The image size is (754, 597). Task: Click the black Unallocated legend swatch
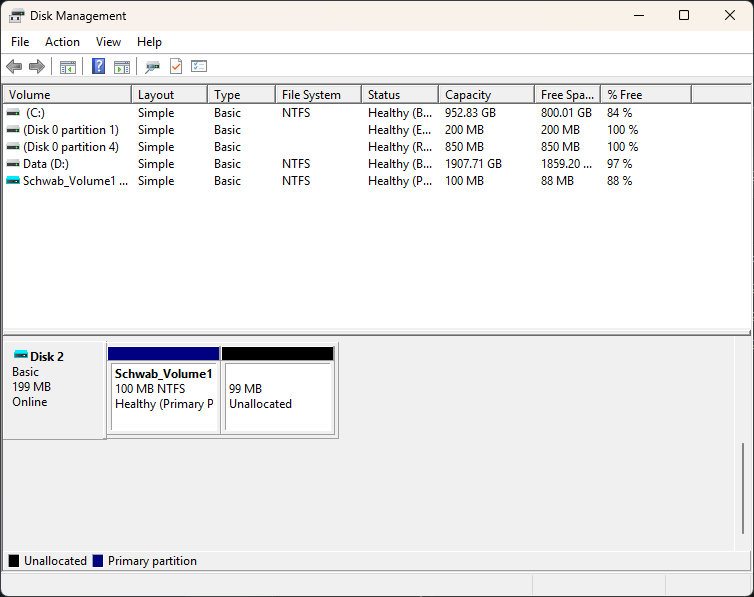coord(14,560)
